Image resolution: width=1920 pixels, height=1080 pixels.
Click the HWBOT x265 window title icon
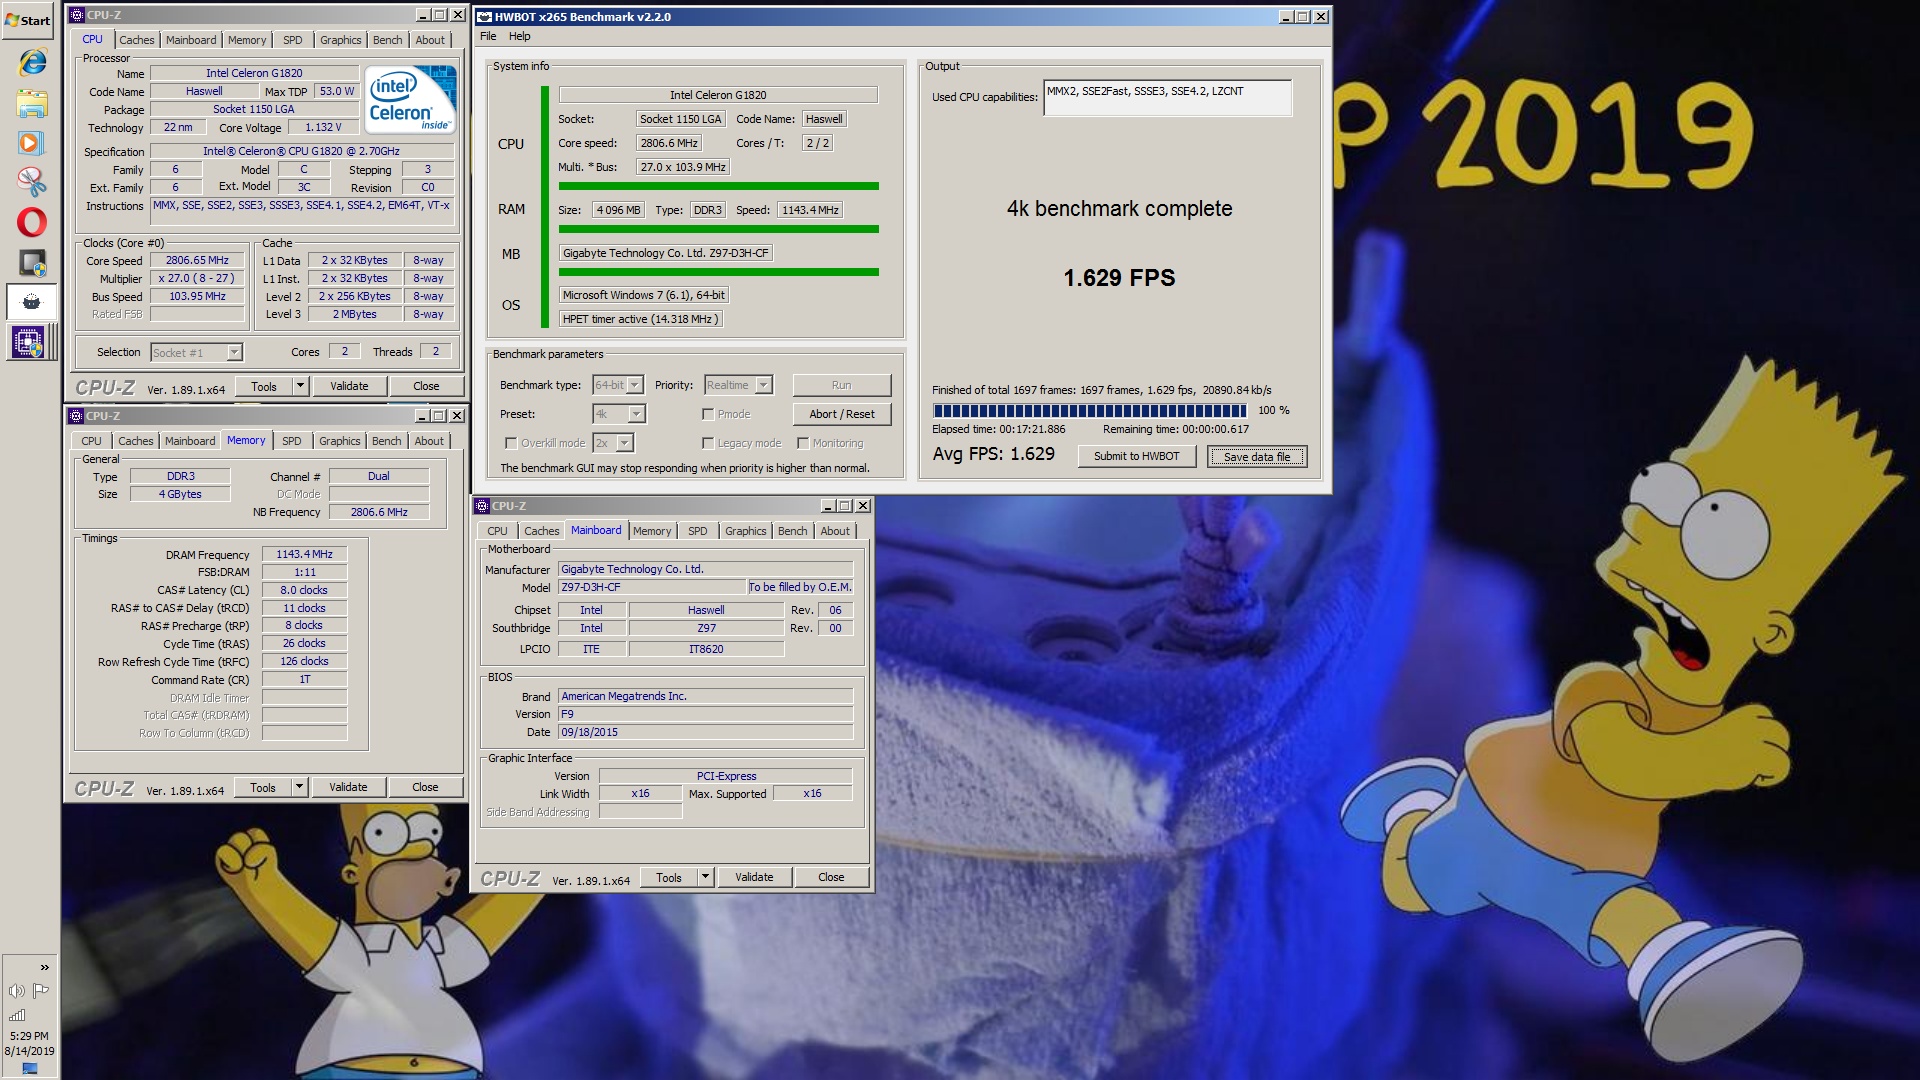point(484,17)
